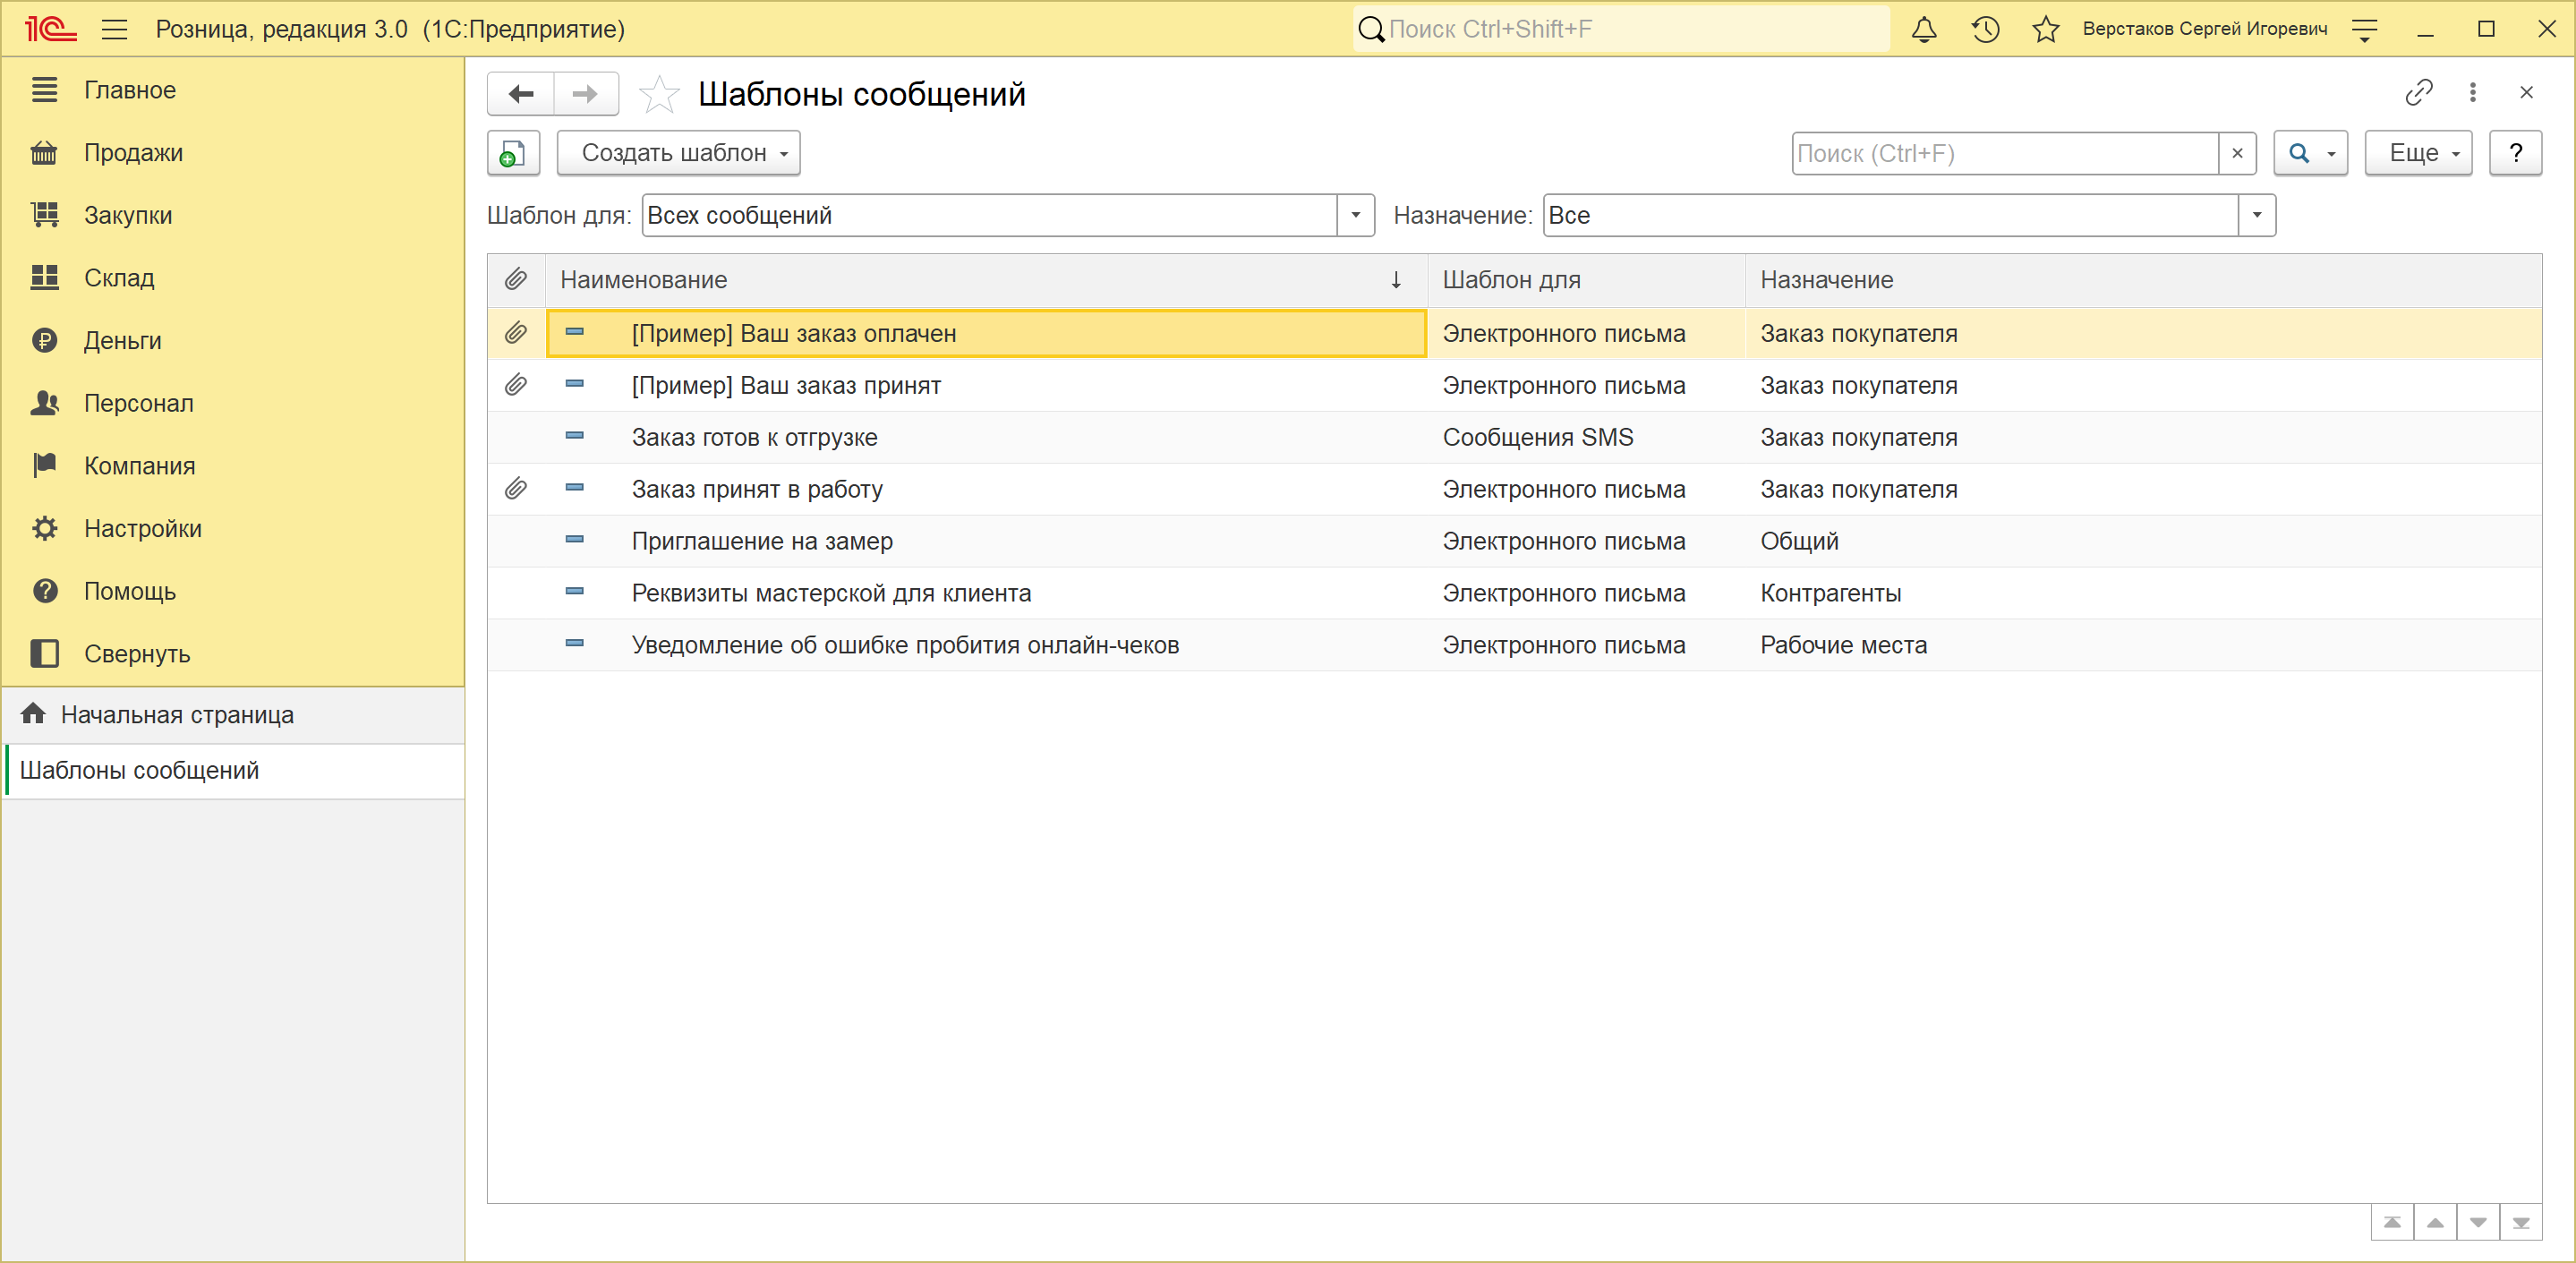Click the 1C logo icon
2576x1263 pixels.
[x=50, y=29]
